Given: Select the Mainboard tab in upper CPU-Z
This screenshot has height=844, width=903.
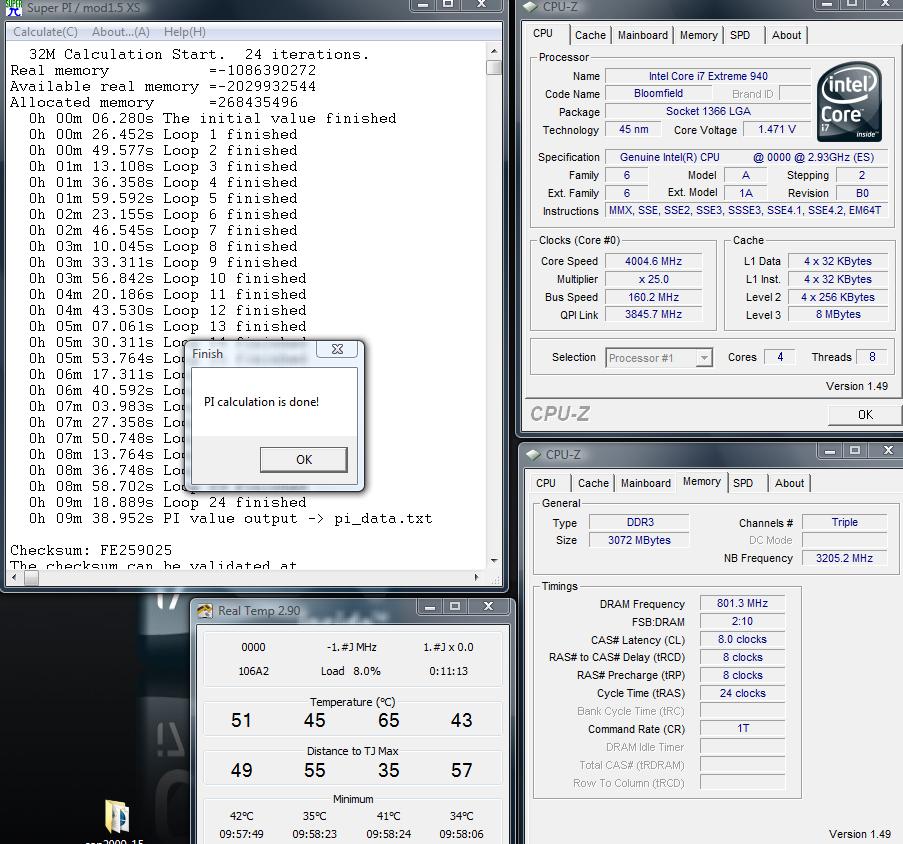Looking at the screenshot, I should click(x=643, y=35).
